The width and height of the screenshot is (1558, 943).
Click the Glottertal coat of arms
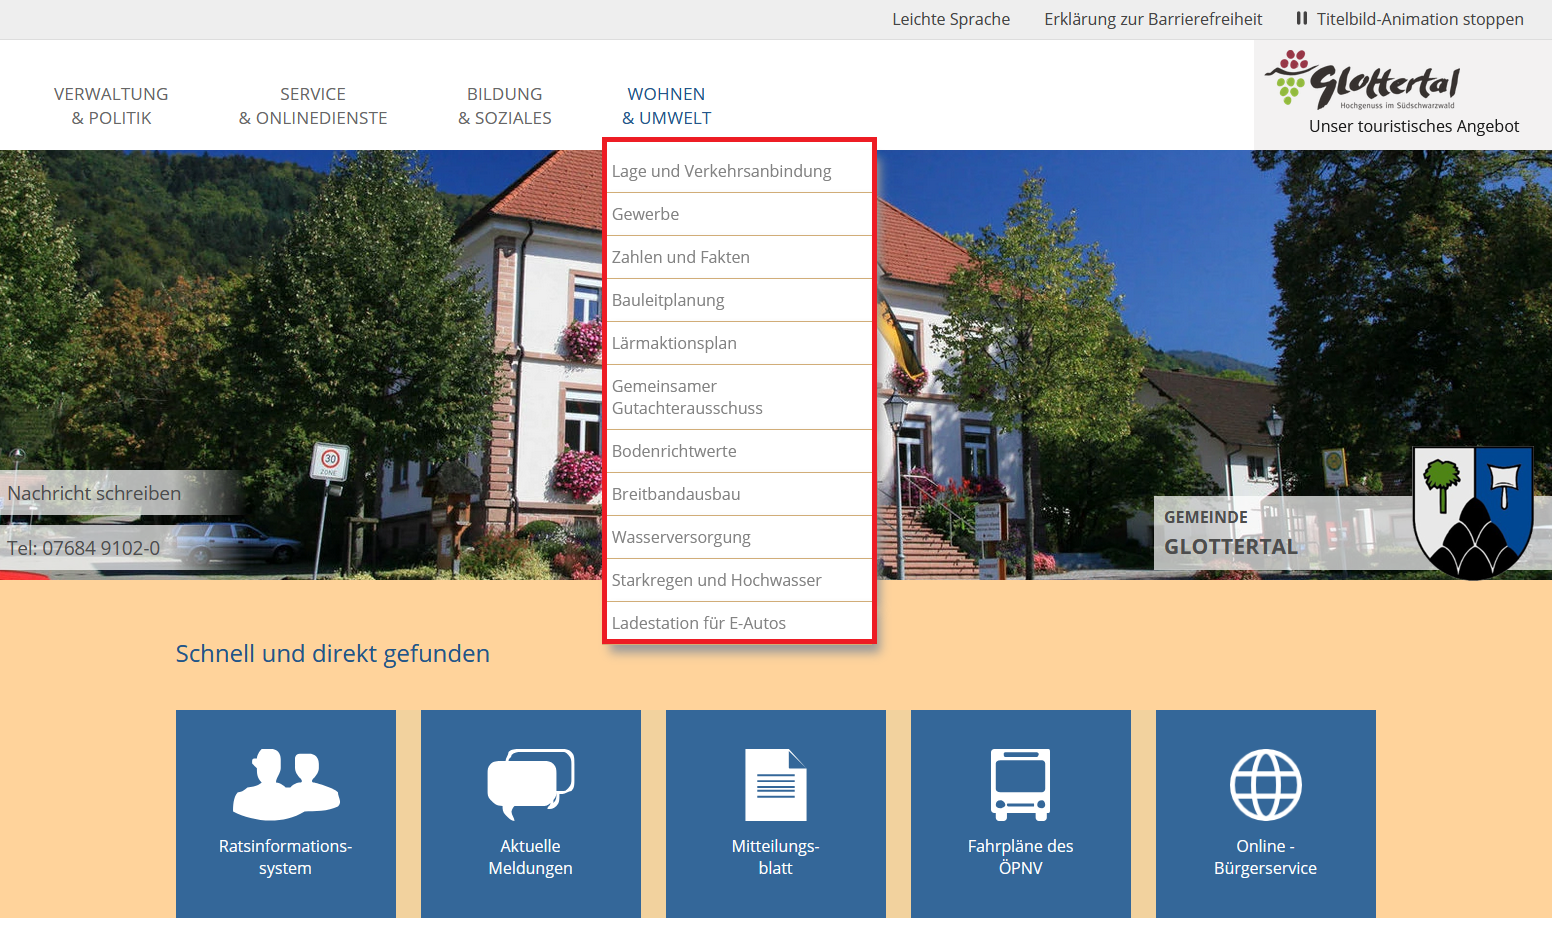click(1472, 511)
